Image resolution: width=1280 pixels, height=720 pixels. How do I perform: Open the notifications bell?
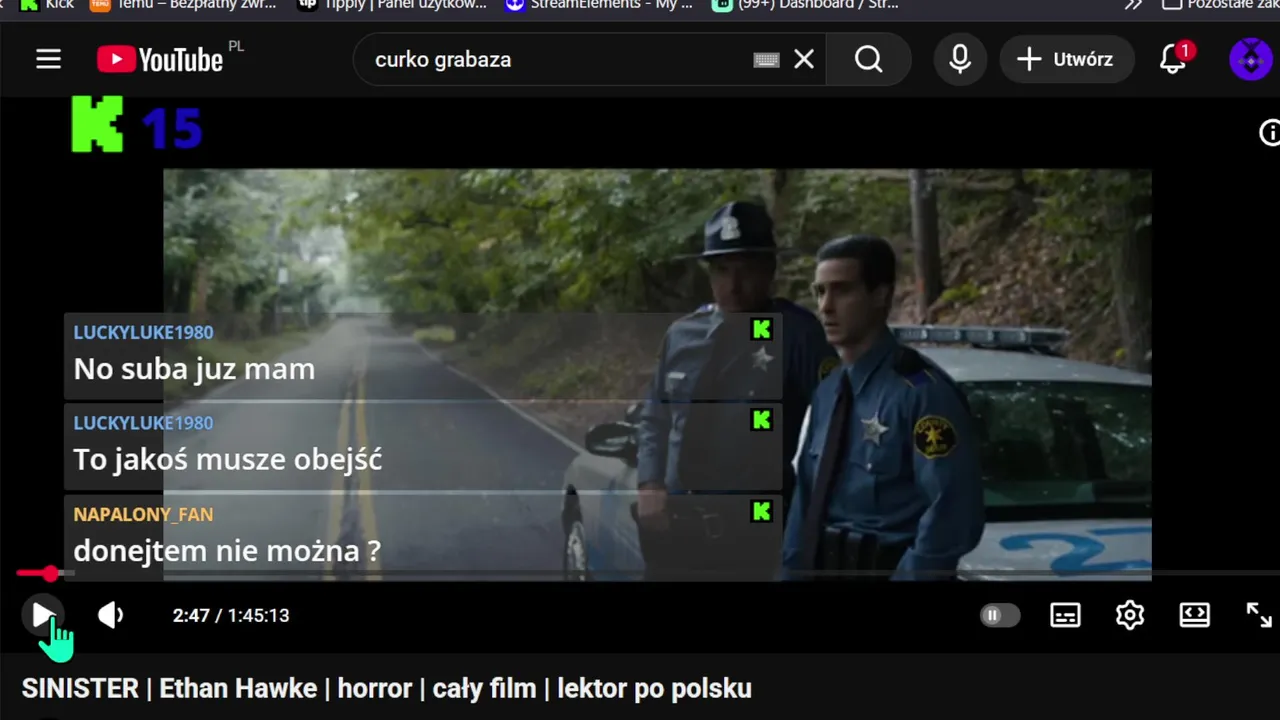(x=1173, y=60)
